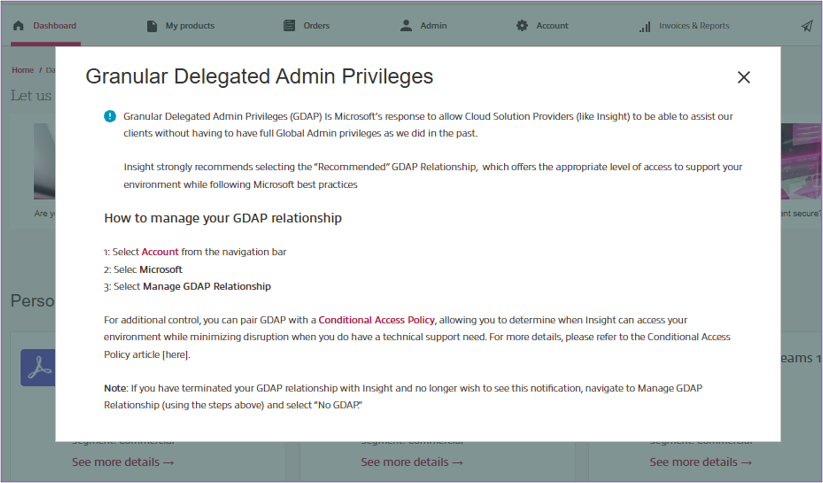The width and height of the screenshot is (823, 483).
Task: Click the Account link in step 1
Action: 160,252
